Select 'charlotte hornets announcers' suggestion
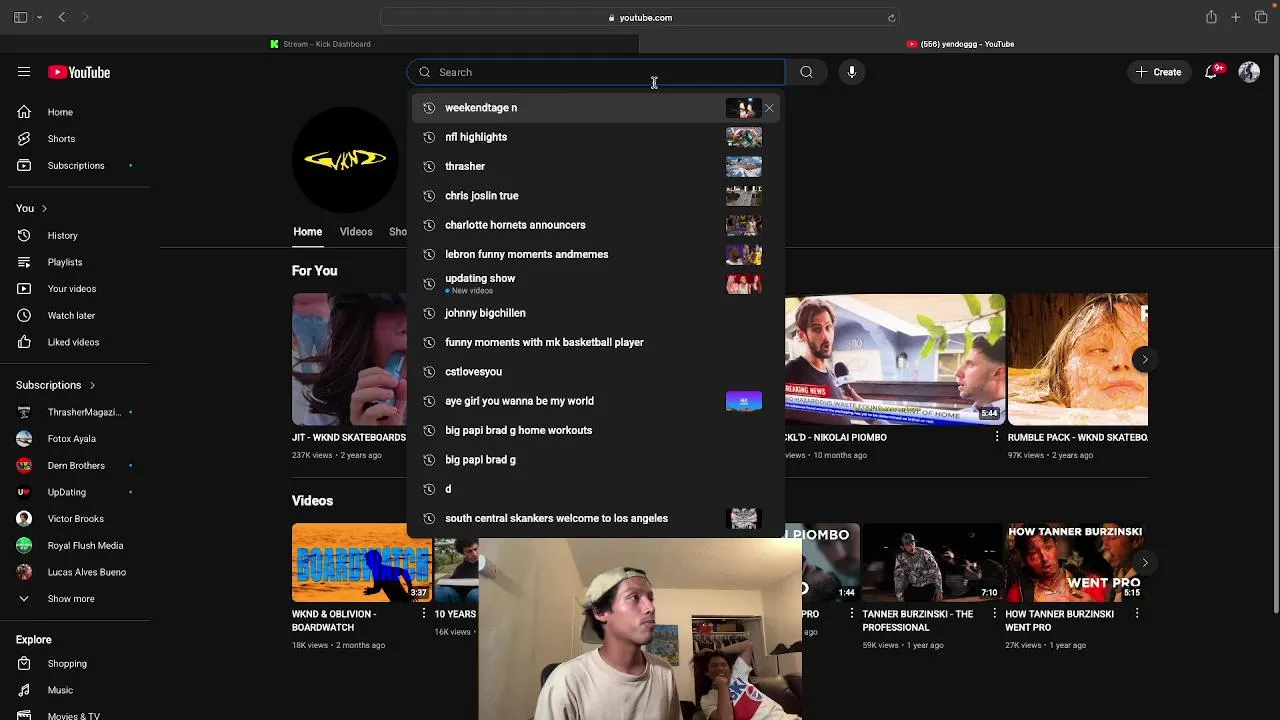 coord(596,225)
